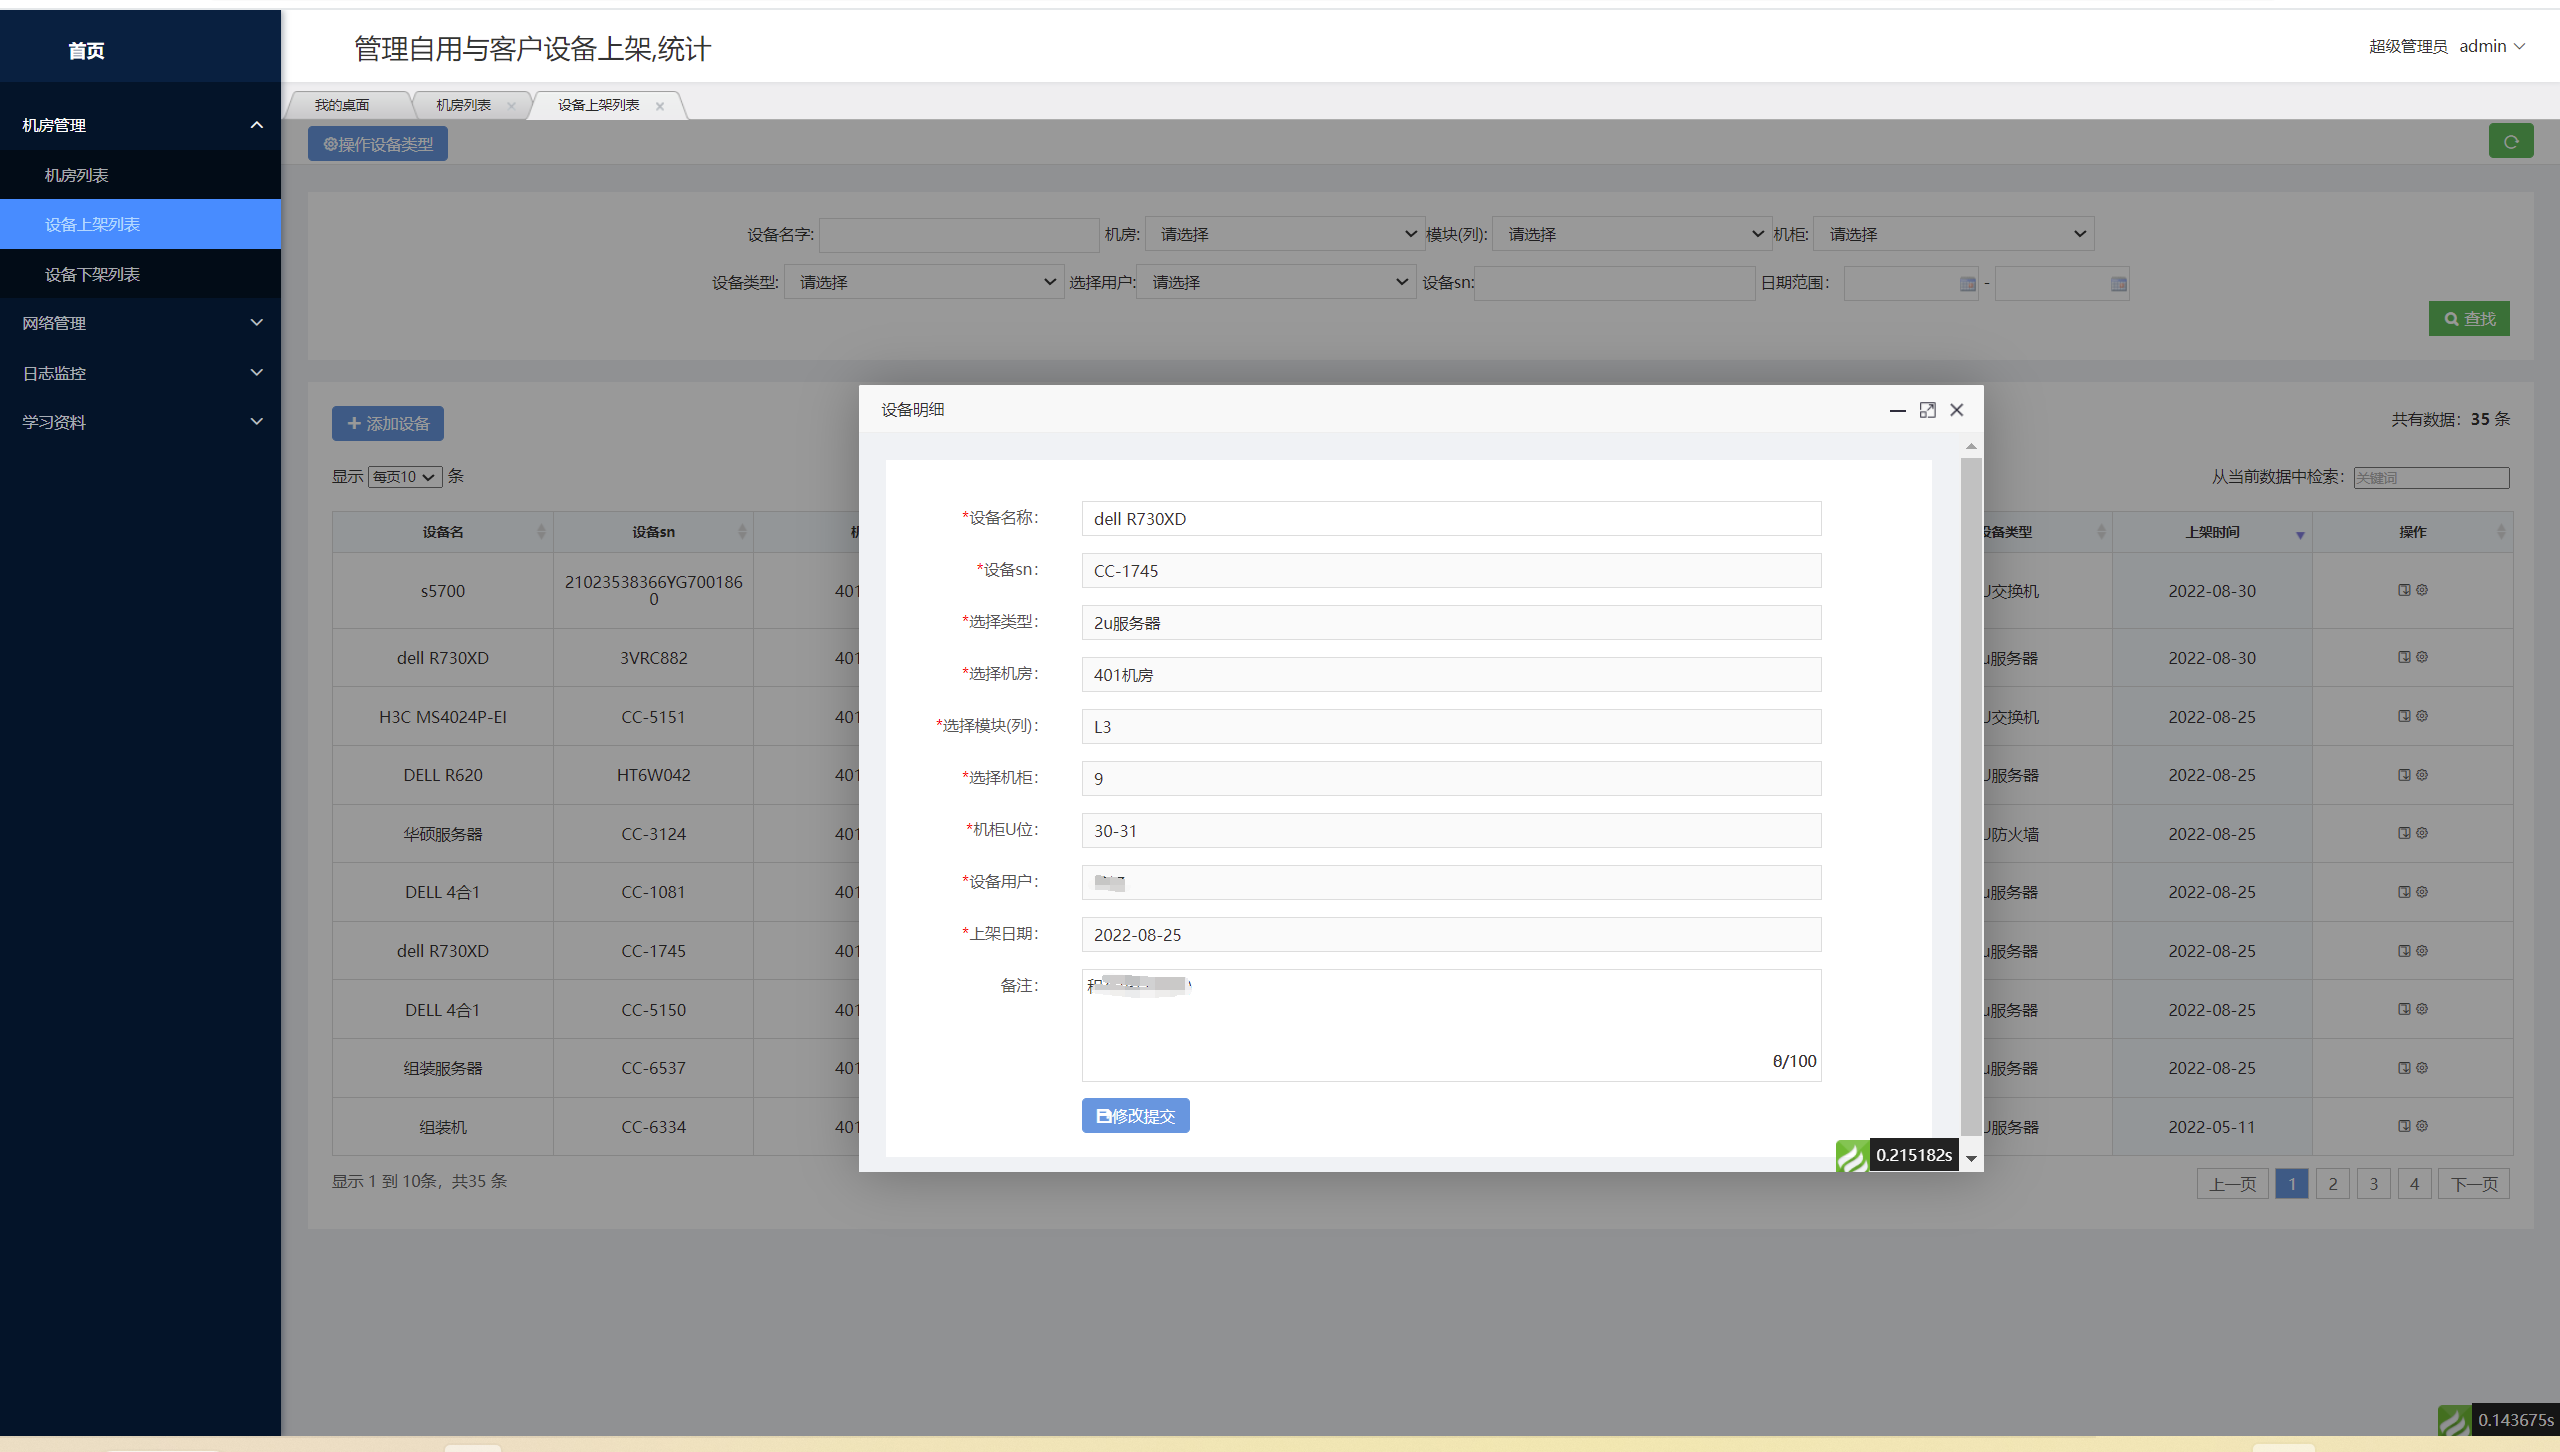Click the gear icon in the CC-5150 row
The width and height of the screenshot is (2560, 1452).
coord(2422,1009)
